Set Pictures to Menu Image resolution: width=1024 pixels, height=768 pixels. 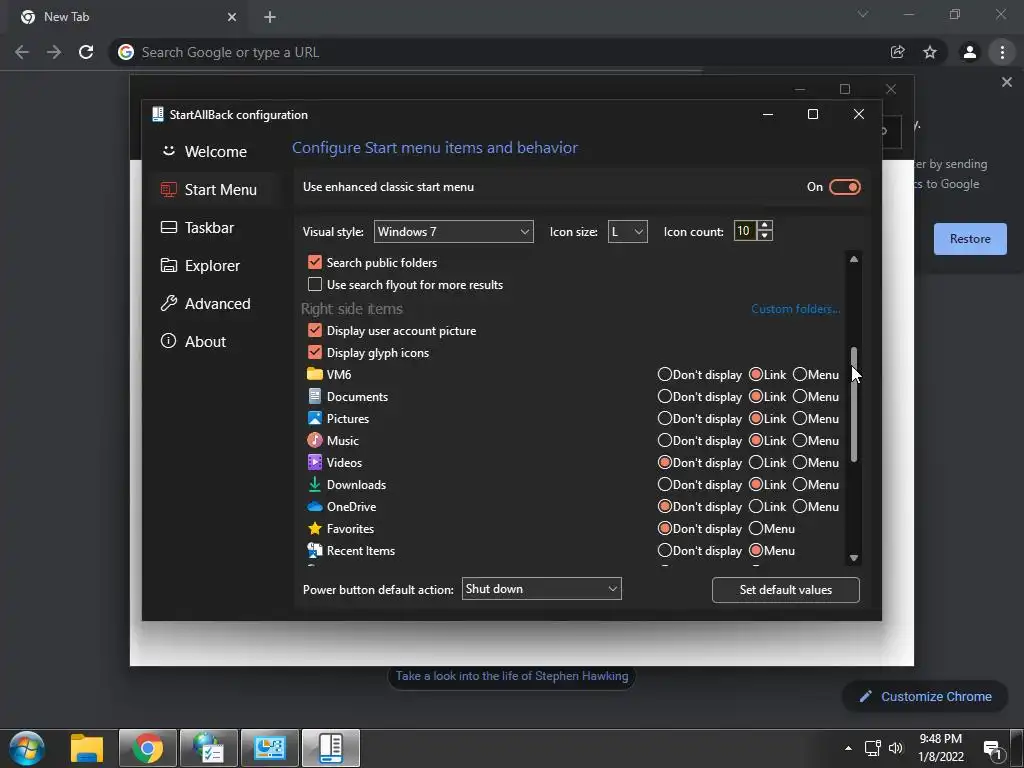[x=800, y=418]
